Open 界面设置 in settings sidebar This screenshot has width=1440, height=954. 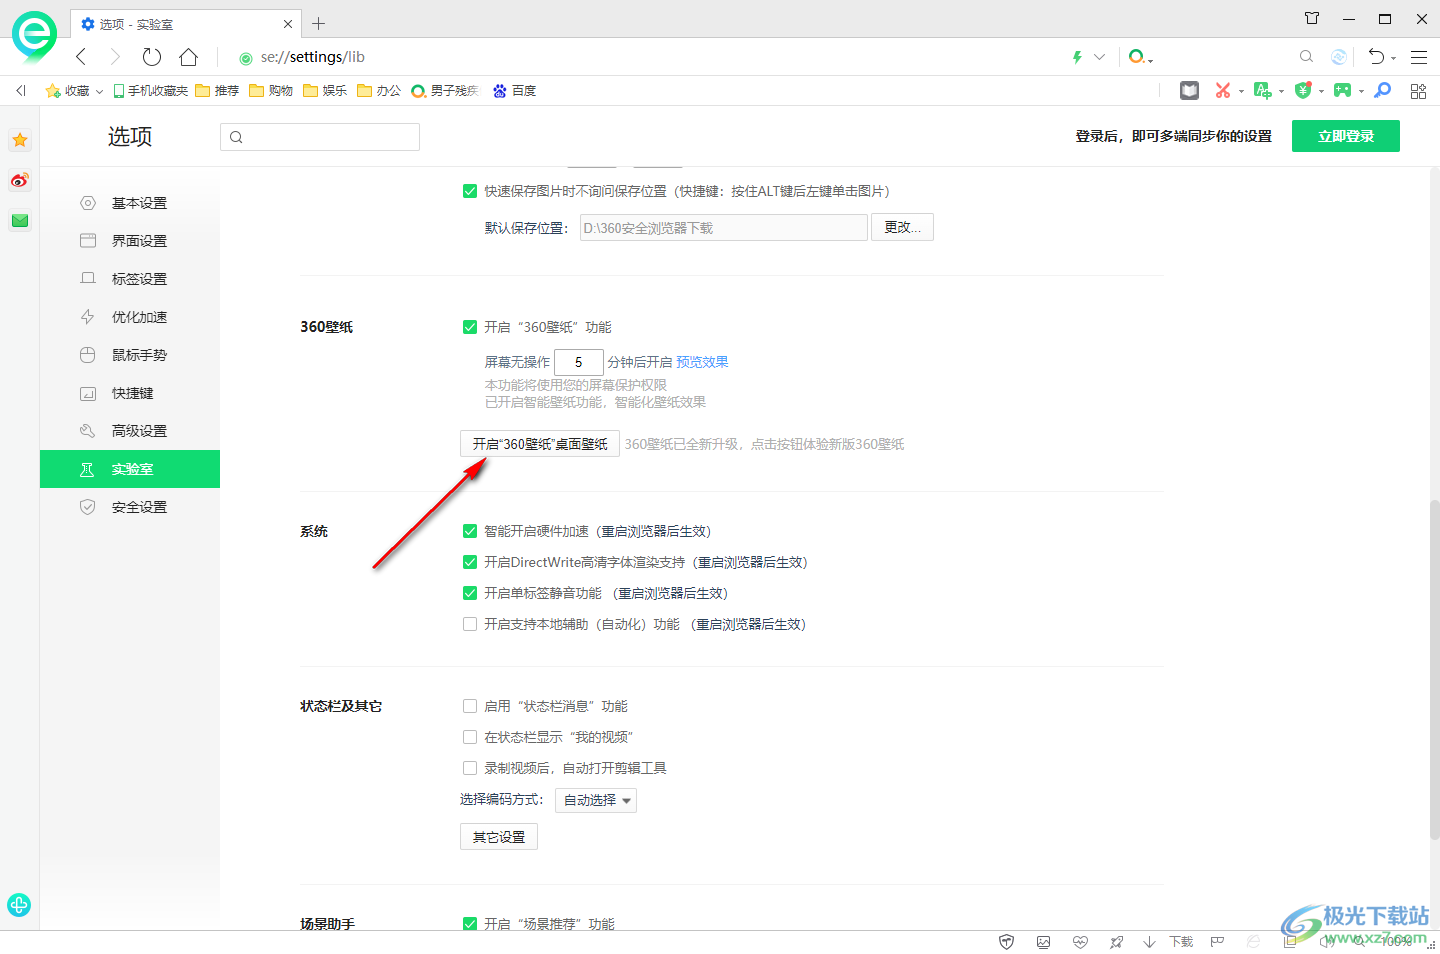click(x=130, y=241)
